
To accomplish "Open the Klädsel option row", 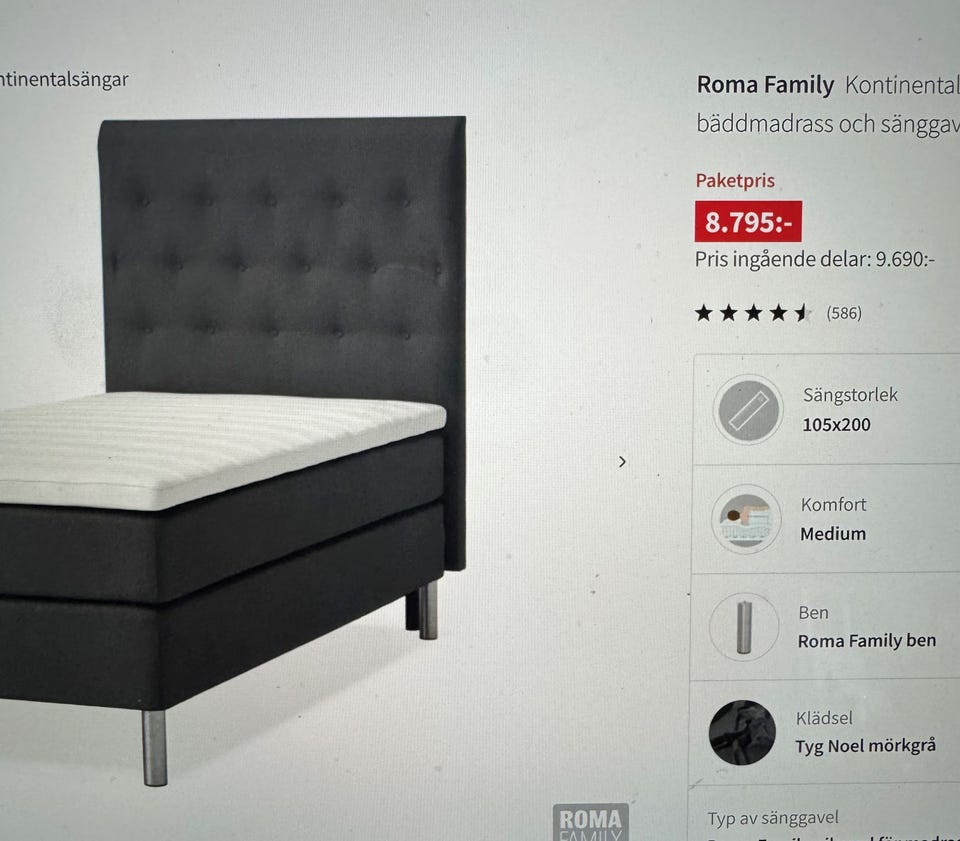I will (824, 731).
